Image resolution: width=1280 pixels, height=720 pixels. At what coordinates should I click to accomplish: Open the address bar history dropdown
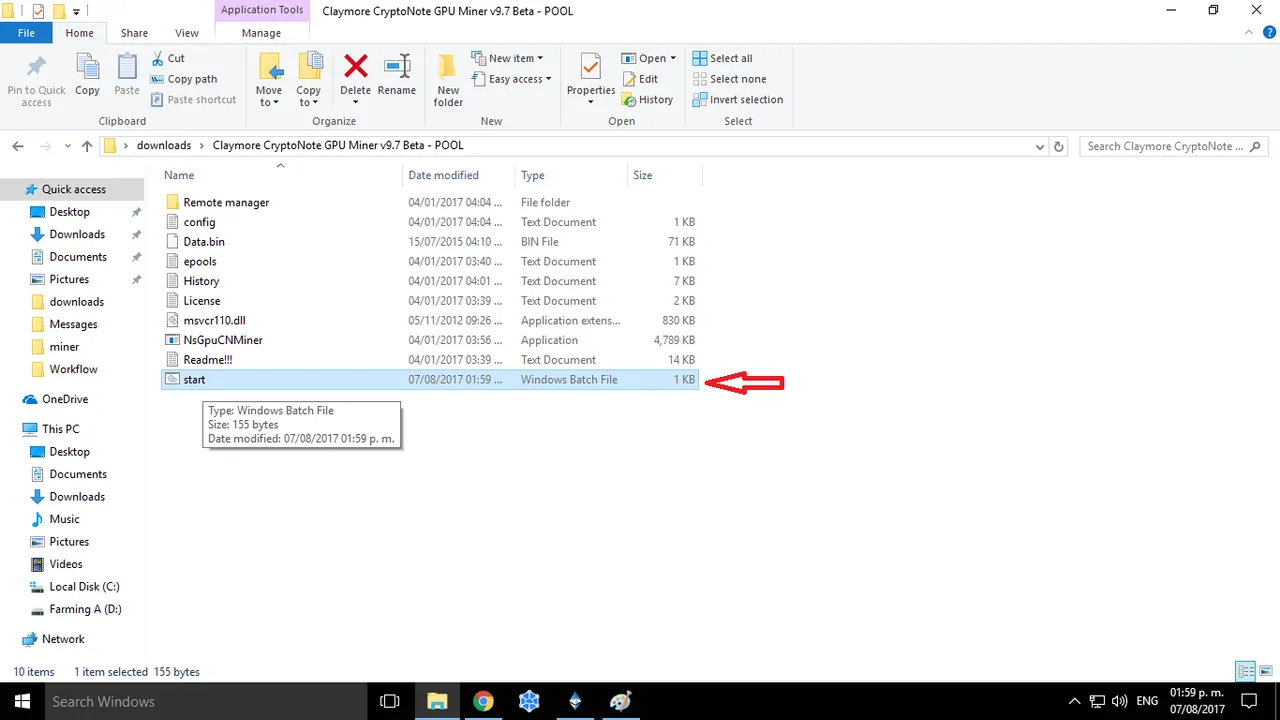pos(1040,146)
